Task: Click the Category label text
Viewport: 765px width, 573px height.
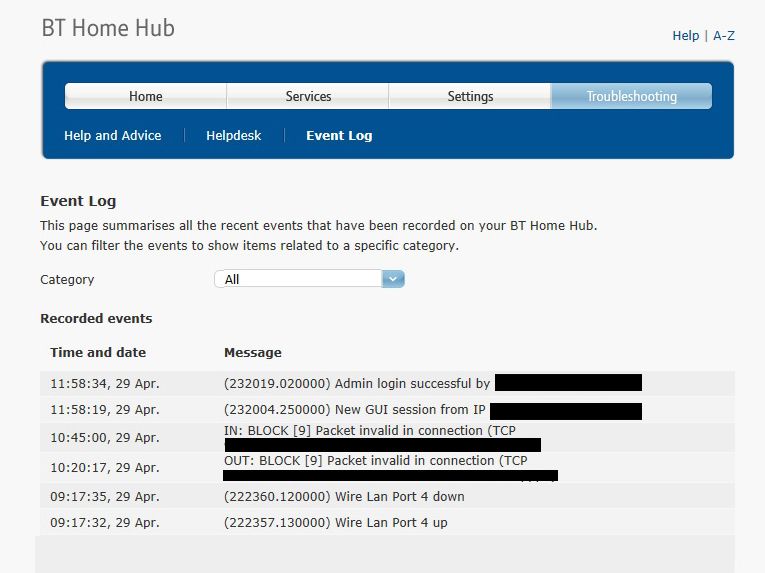Action: click(67, 280)
